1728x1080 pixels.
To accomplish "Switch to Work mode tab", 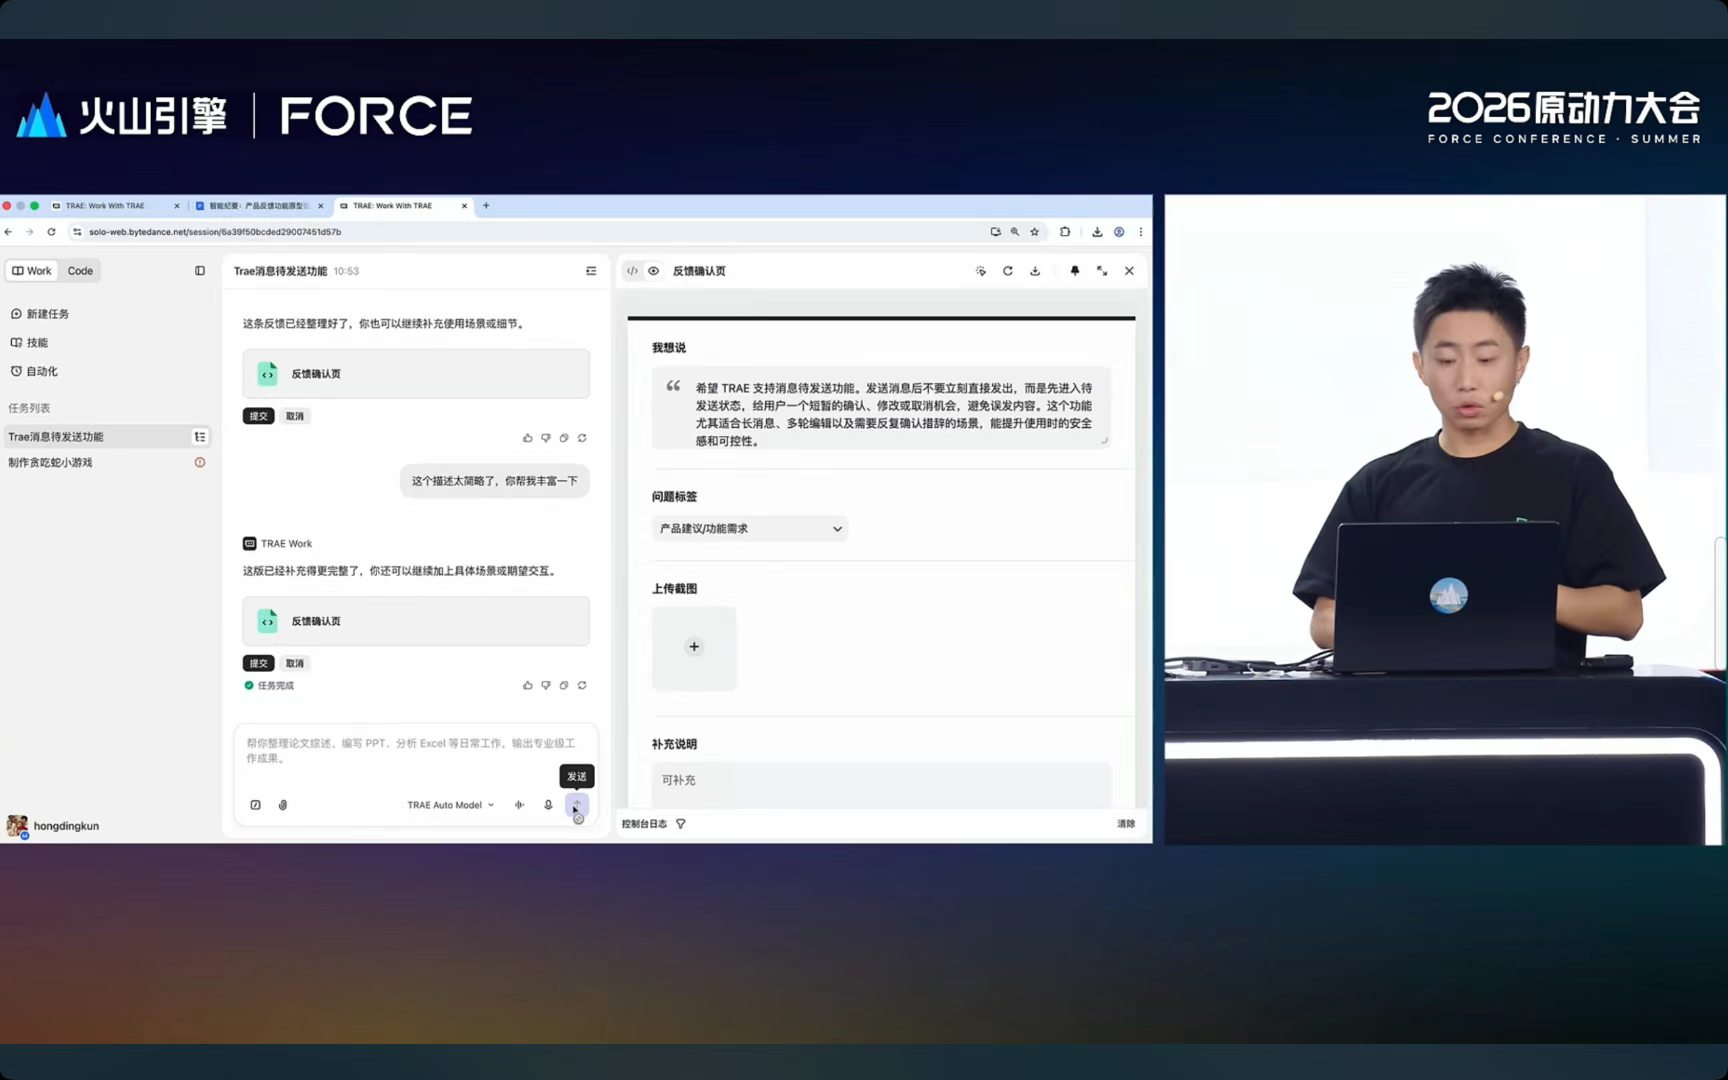I will pos(32,271).
